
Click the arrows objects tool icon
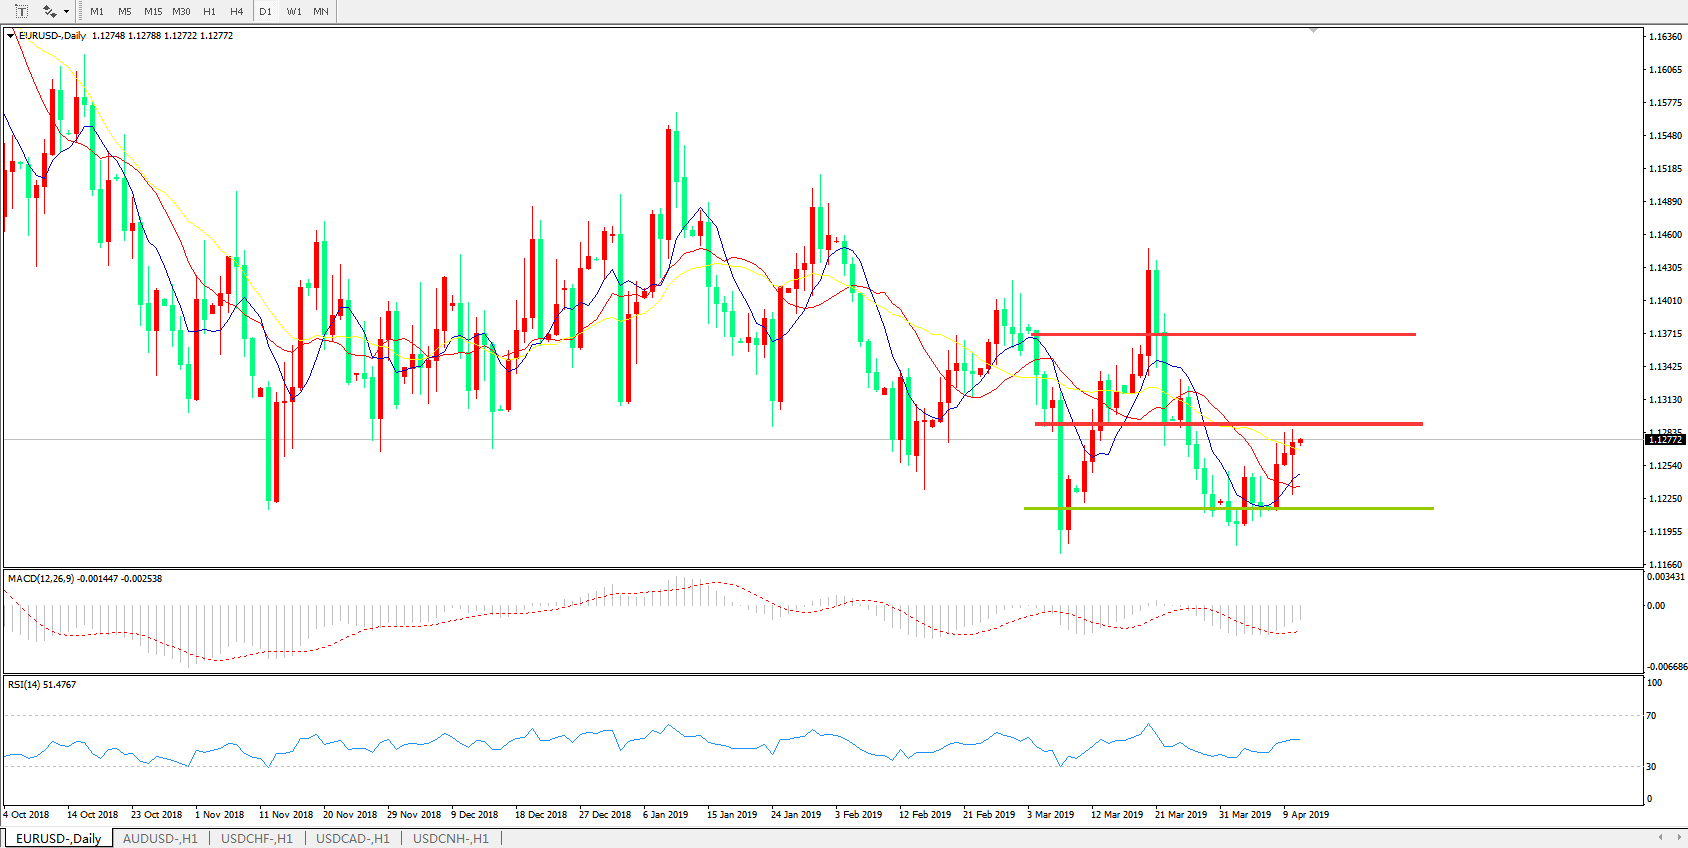click(49, 11)
